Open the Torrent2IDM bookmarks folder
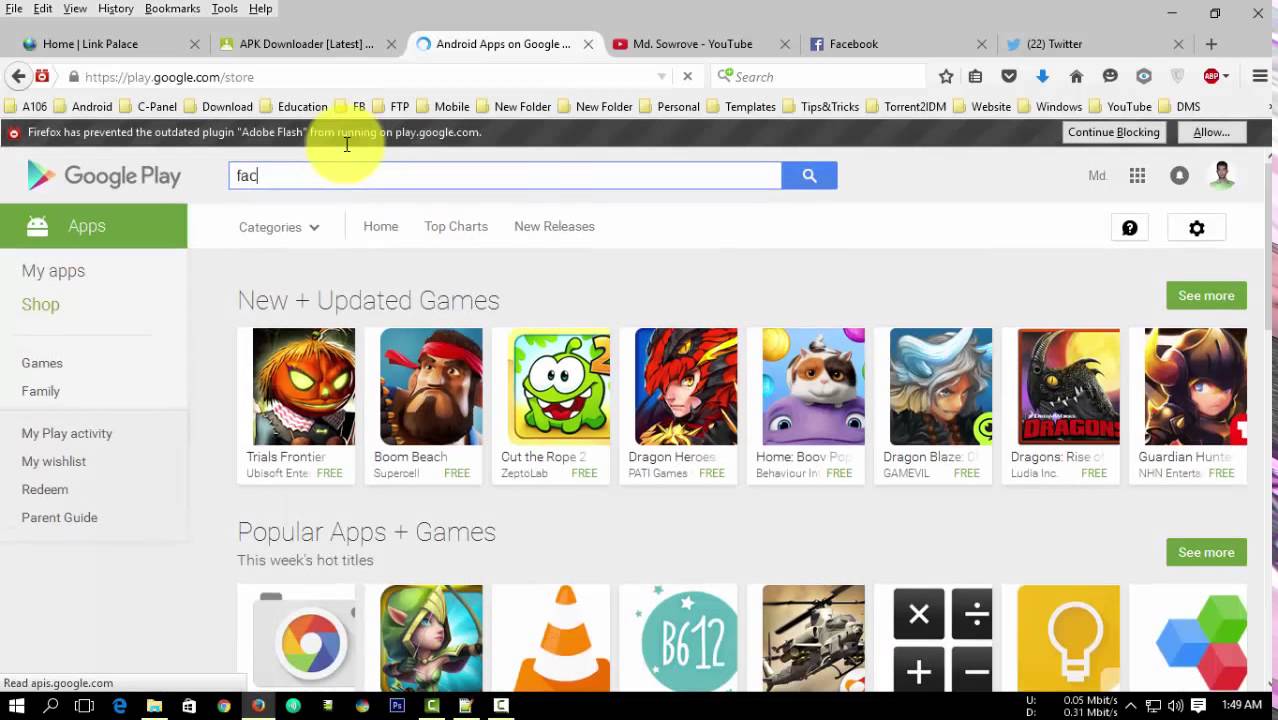 905,106
